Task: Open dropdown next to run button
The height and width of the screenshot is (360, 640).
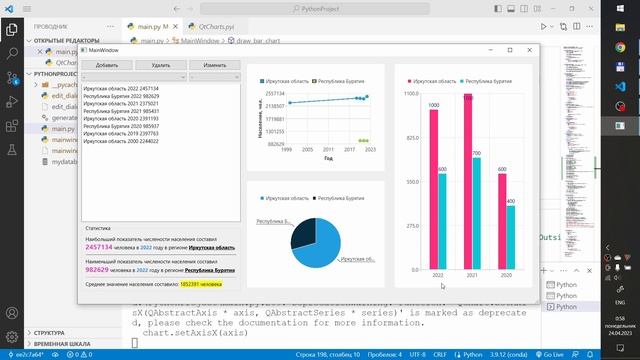Action: coord(552,27)
